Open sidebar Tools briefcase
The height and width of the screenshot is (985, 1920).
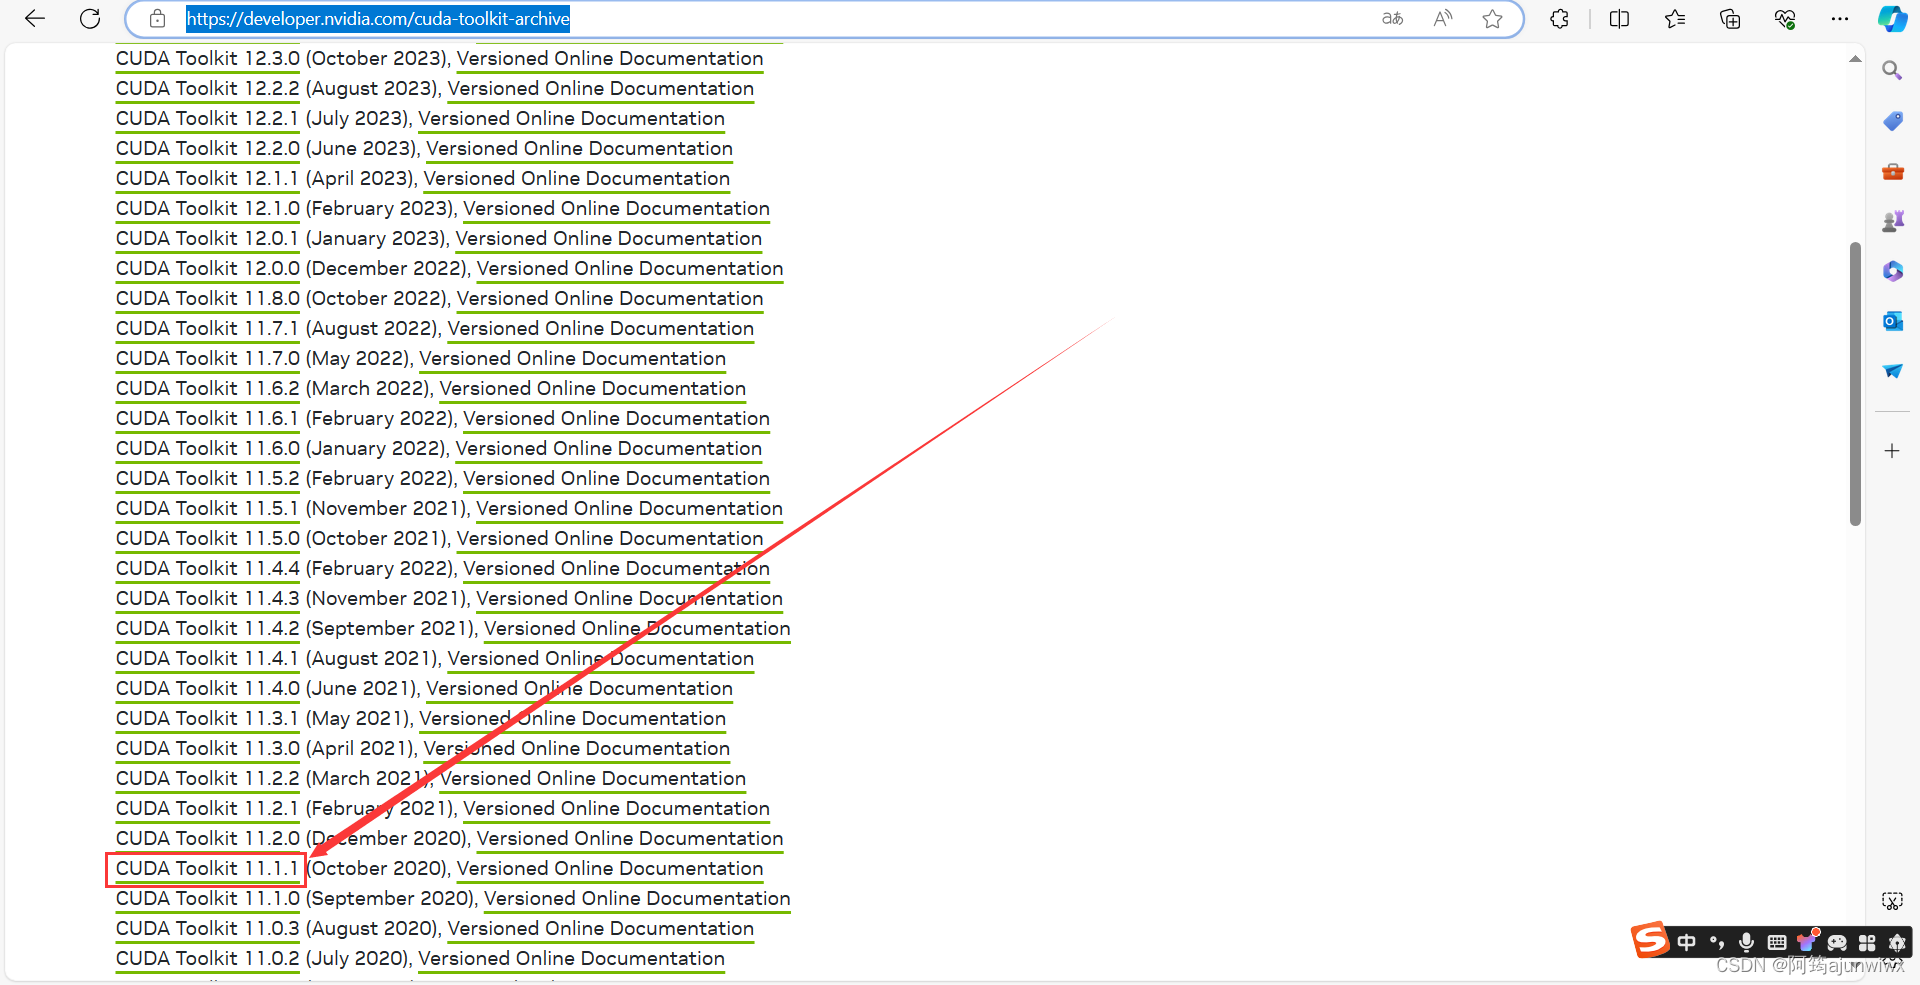[x=1892, y=171]
